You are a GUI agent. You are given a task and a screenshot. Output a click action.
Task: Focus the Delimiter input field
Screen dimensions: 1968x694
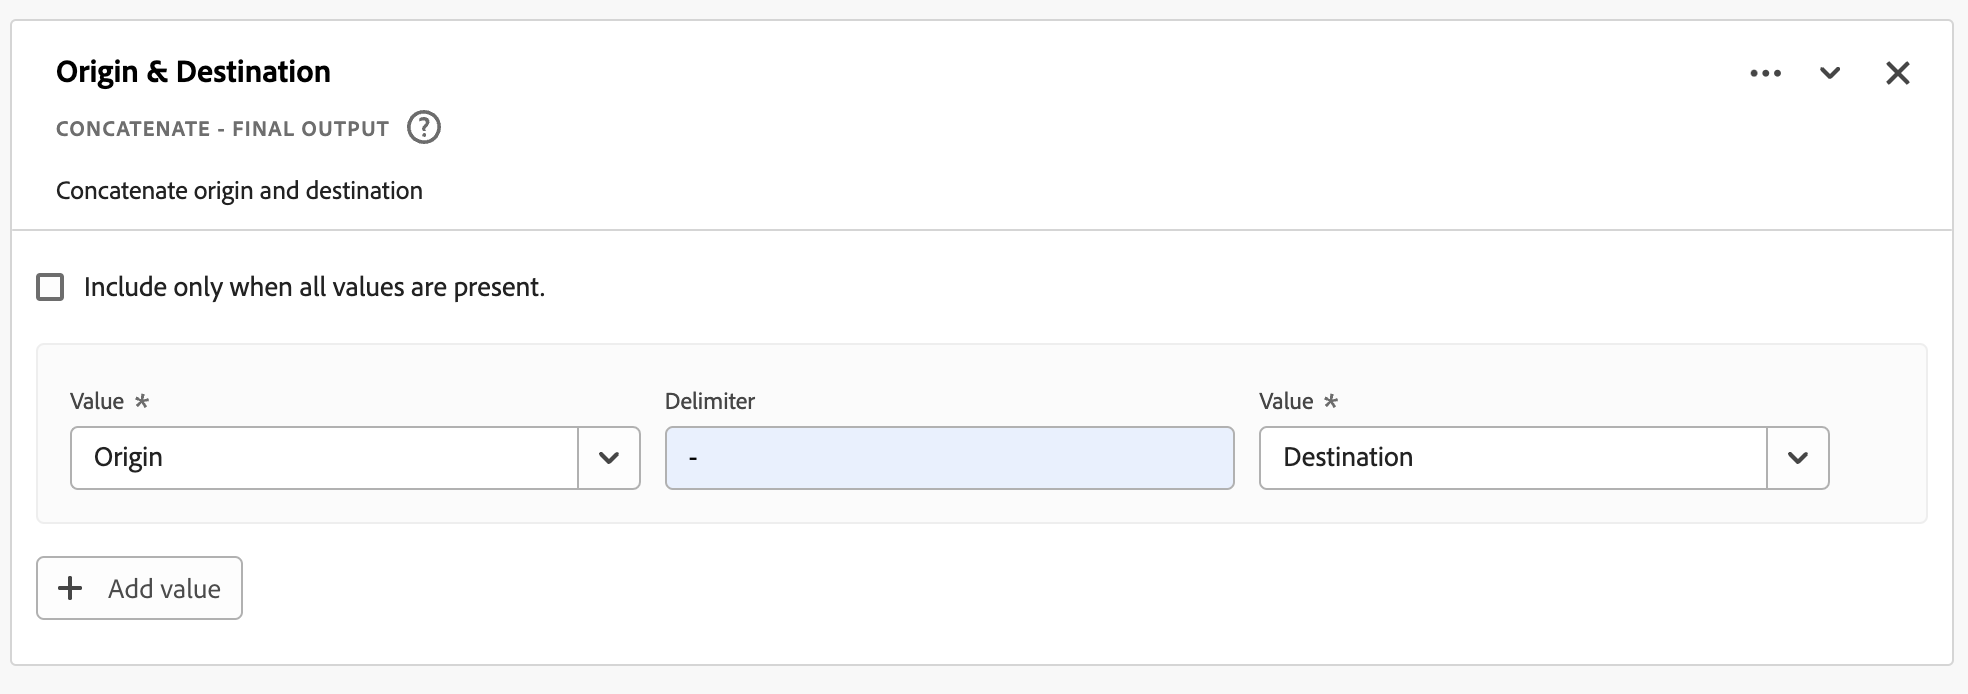pyautogui.click(x=949, y=458)
